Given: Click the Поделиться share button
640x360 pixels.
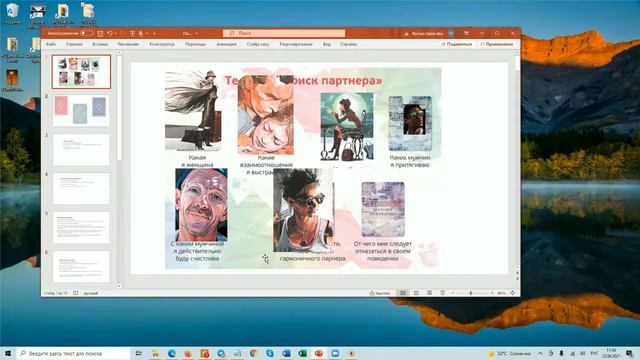Looking at the screenshot, I should [456, 44].
